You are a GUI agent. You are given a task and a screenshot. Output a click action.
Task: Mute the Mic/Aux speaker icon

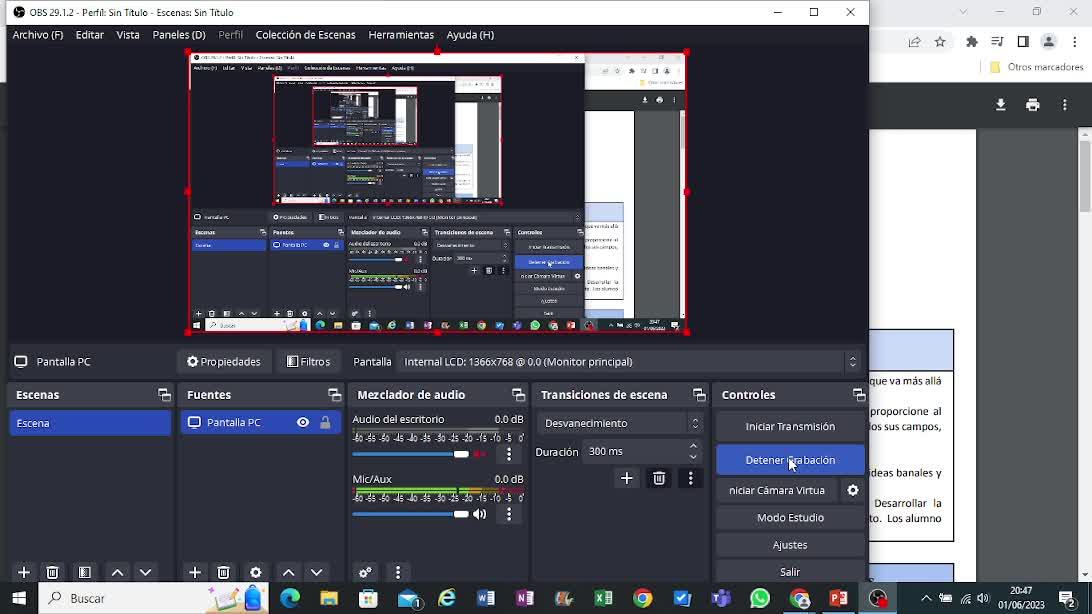[480, 514]
